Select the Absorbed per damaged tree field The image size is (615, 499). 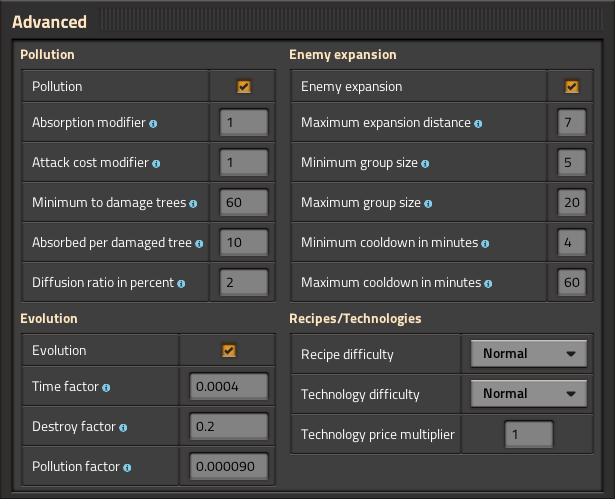pos(244,242)
